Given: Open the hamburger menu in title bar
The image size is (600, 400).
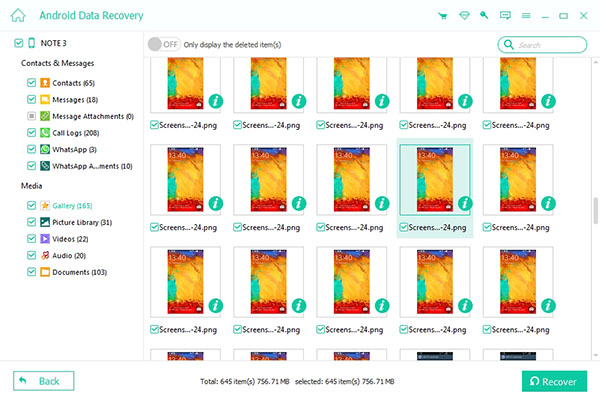Looking at the screenshot, I should (526, 16).
